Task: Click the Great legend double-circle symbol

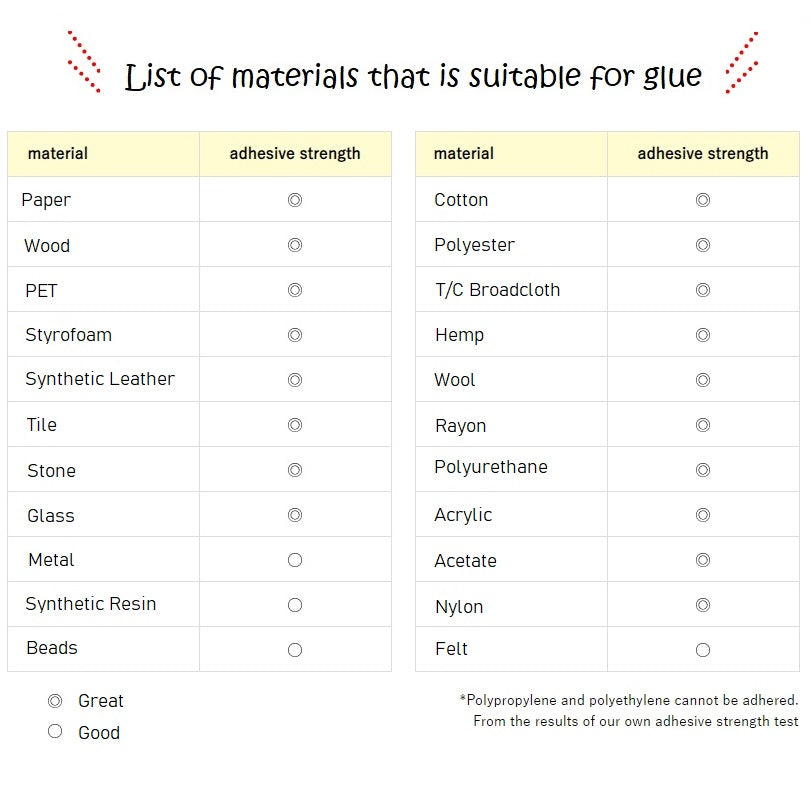Action: [55, 701]
